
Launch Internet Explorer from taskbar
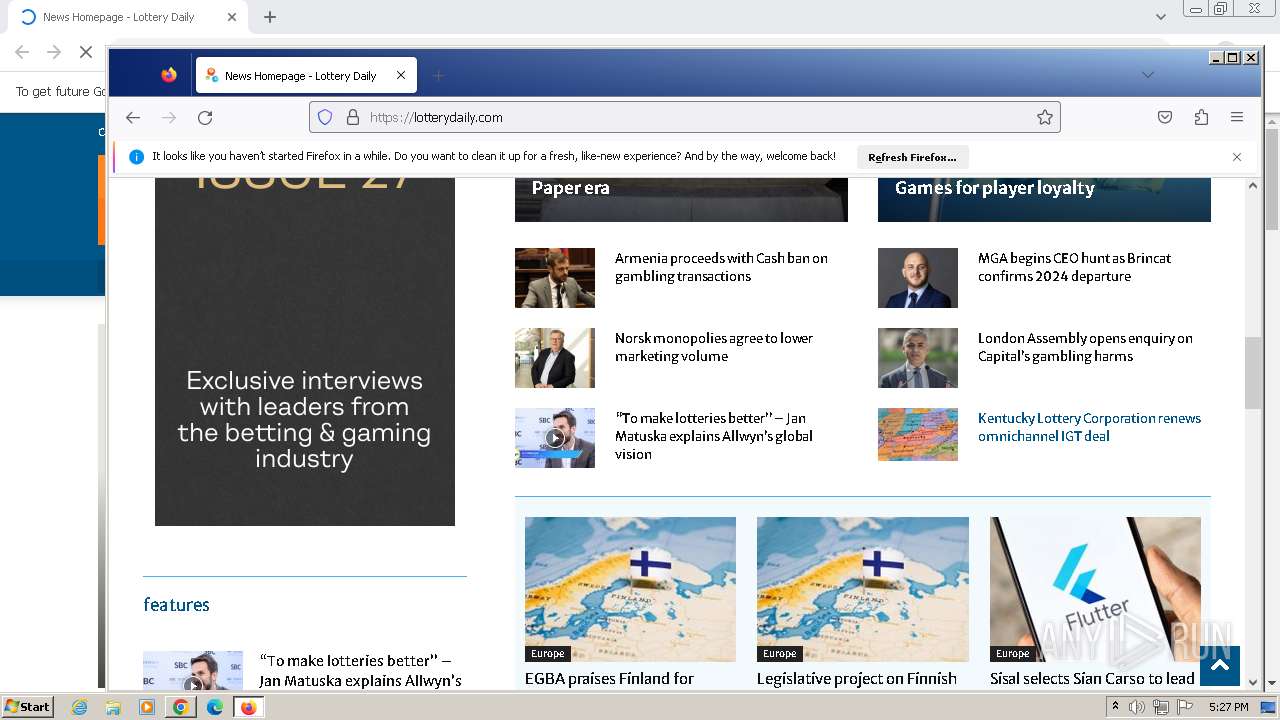[x=79, y=707]
